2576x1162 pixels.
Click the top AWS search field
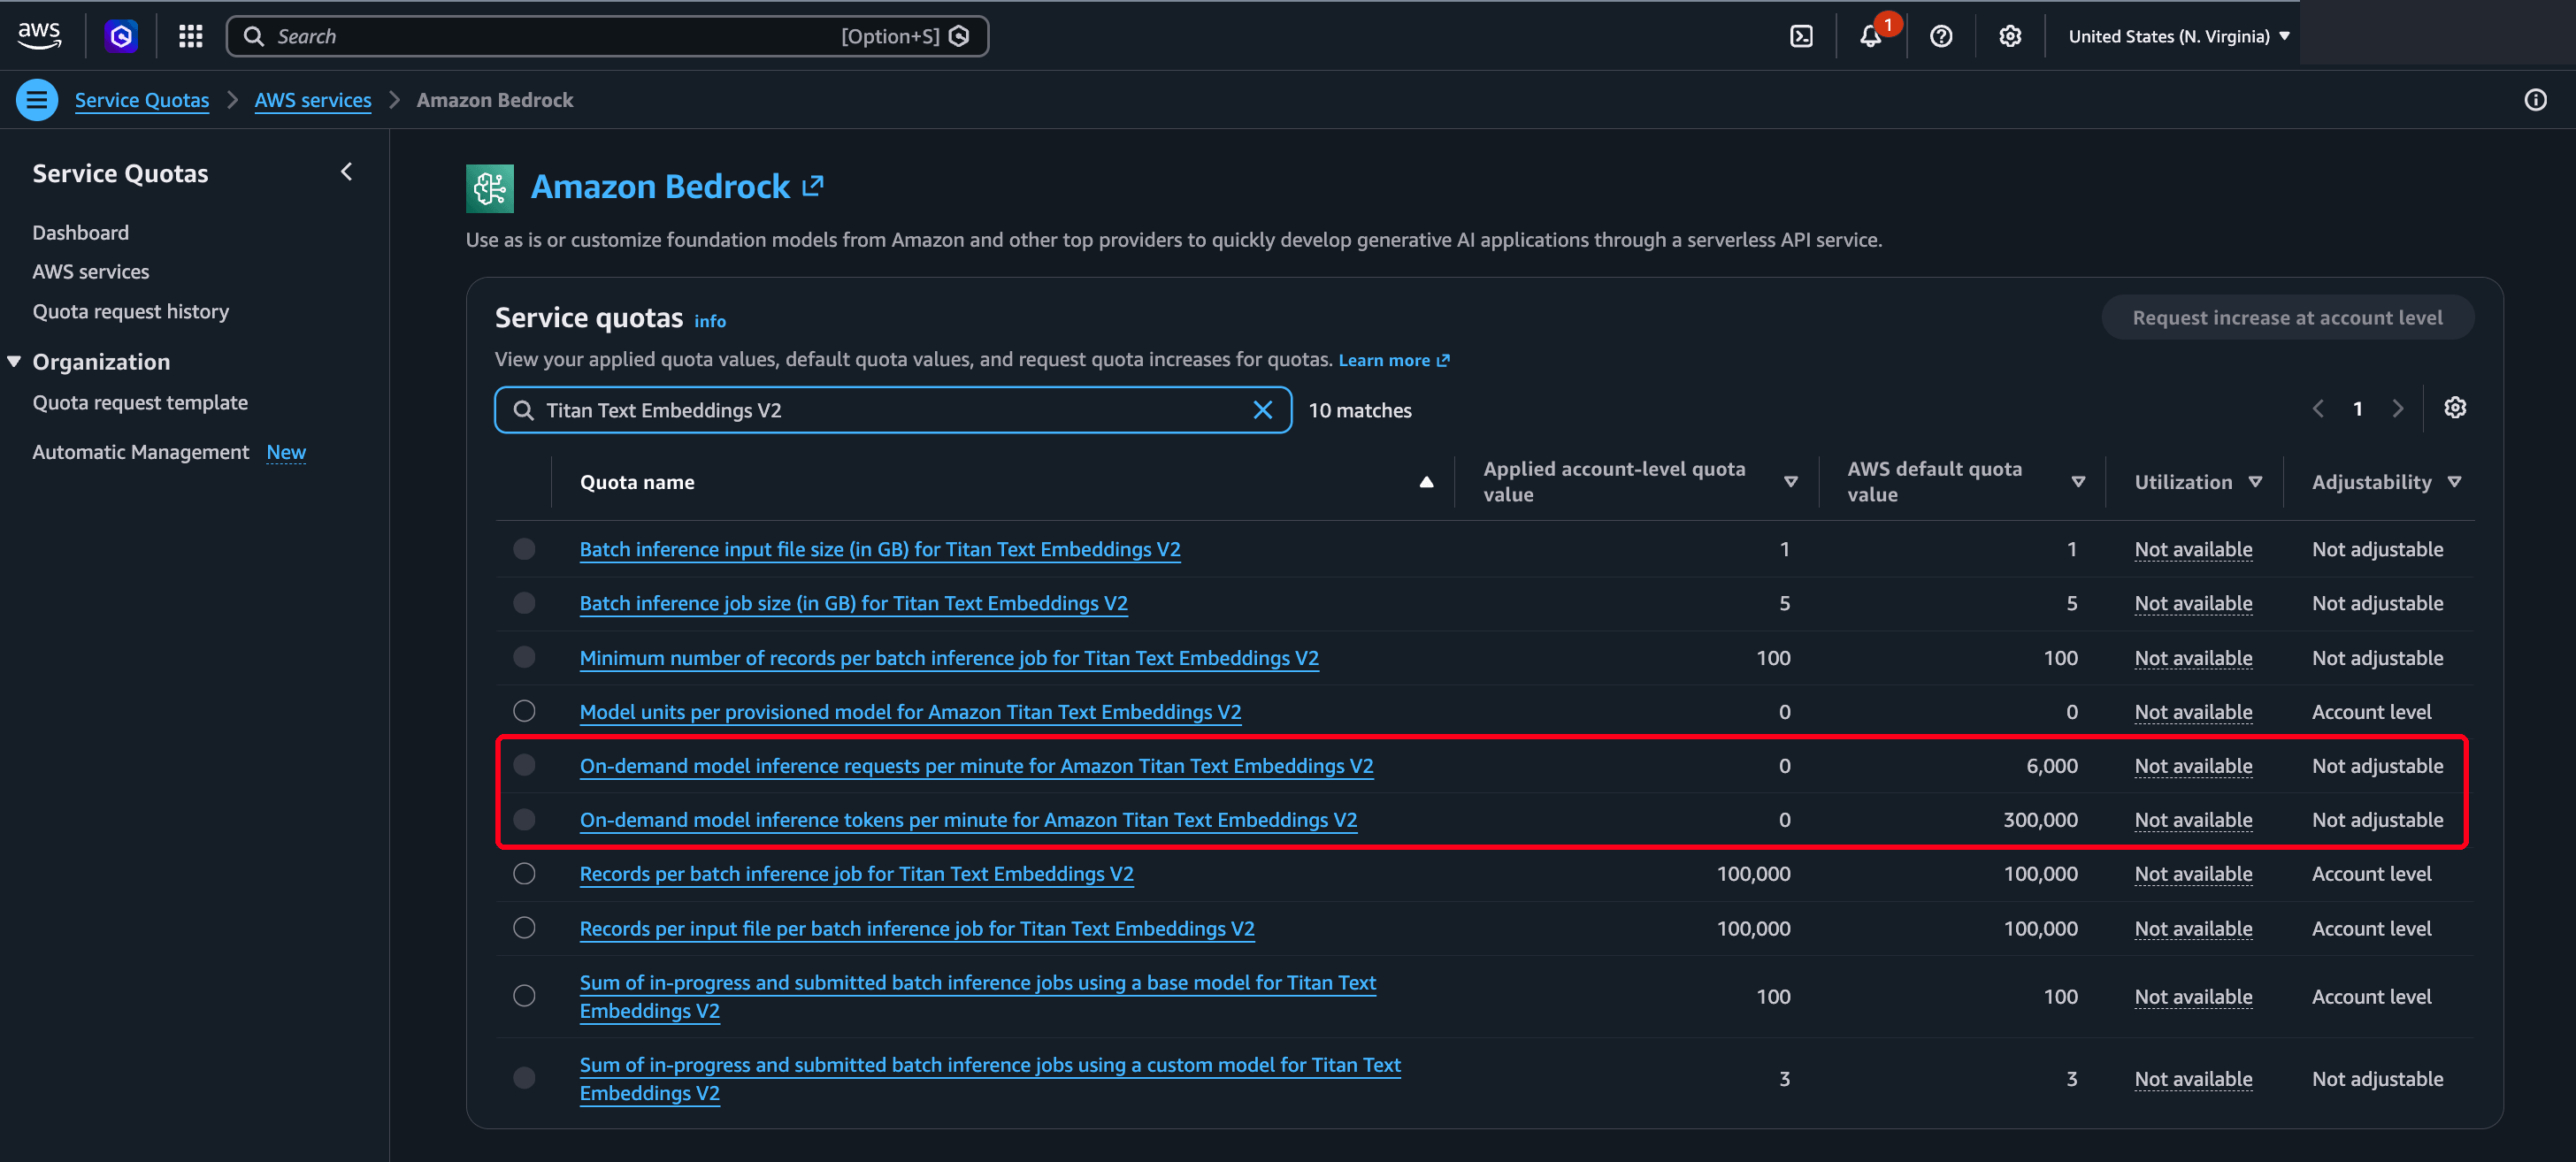[607, 36]
